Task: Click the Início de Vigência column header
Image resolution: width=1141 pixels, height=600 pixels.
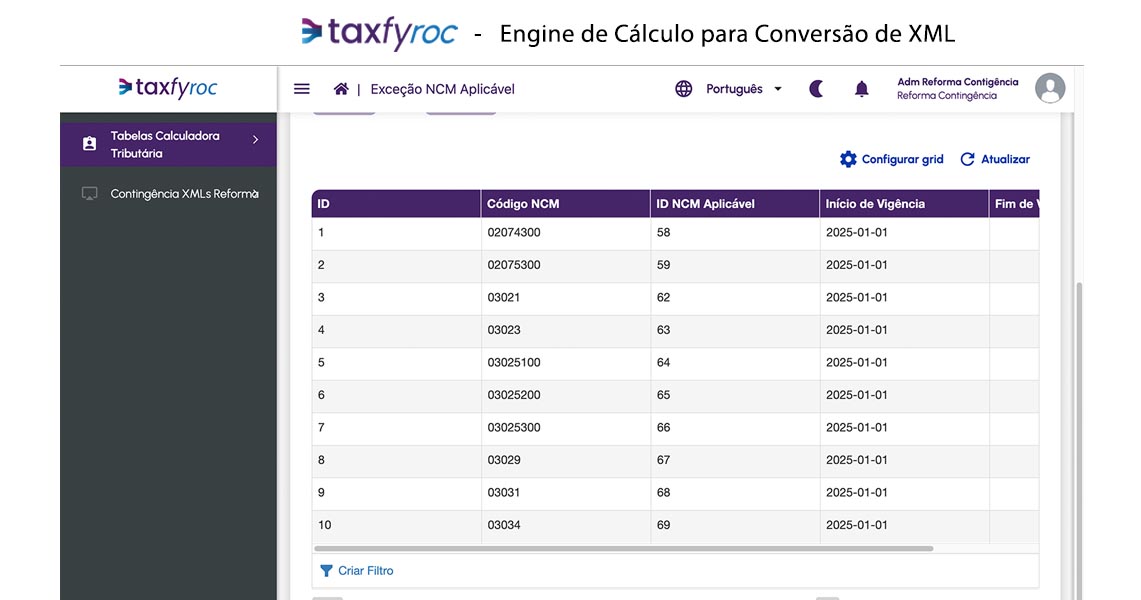Action: (x=875, y=204)
